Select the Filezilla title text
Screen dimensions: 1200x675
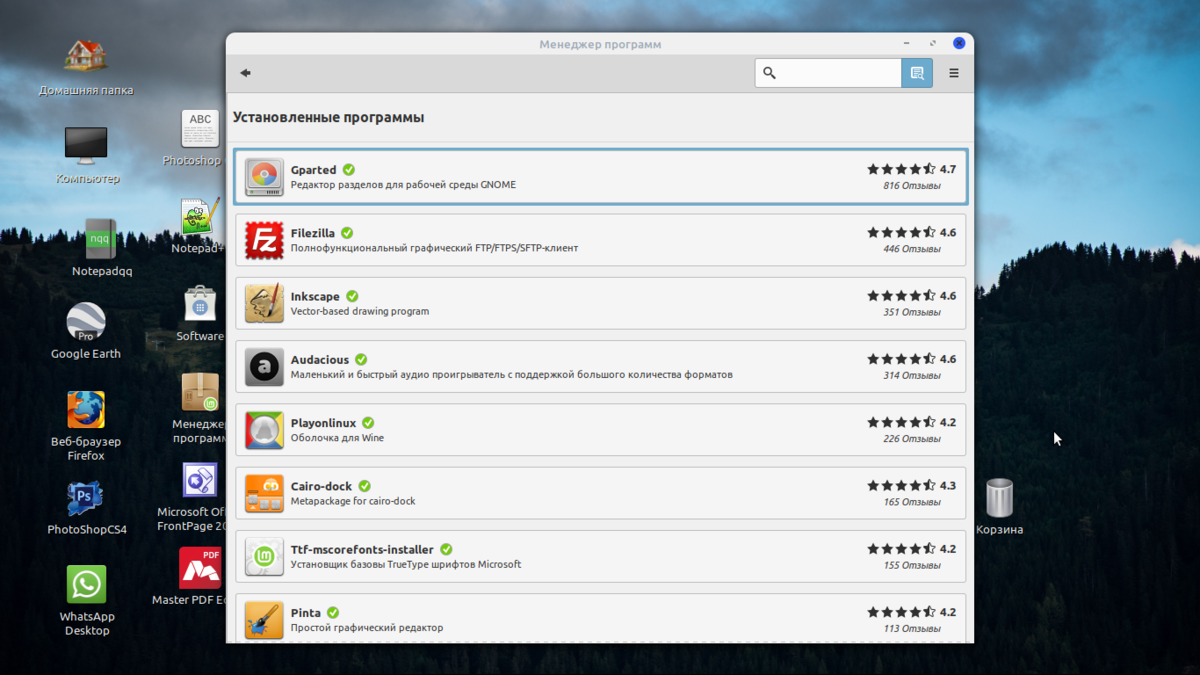[312, 233]
